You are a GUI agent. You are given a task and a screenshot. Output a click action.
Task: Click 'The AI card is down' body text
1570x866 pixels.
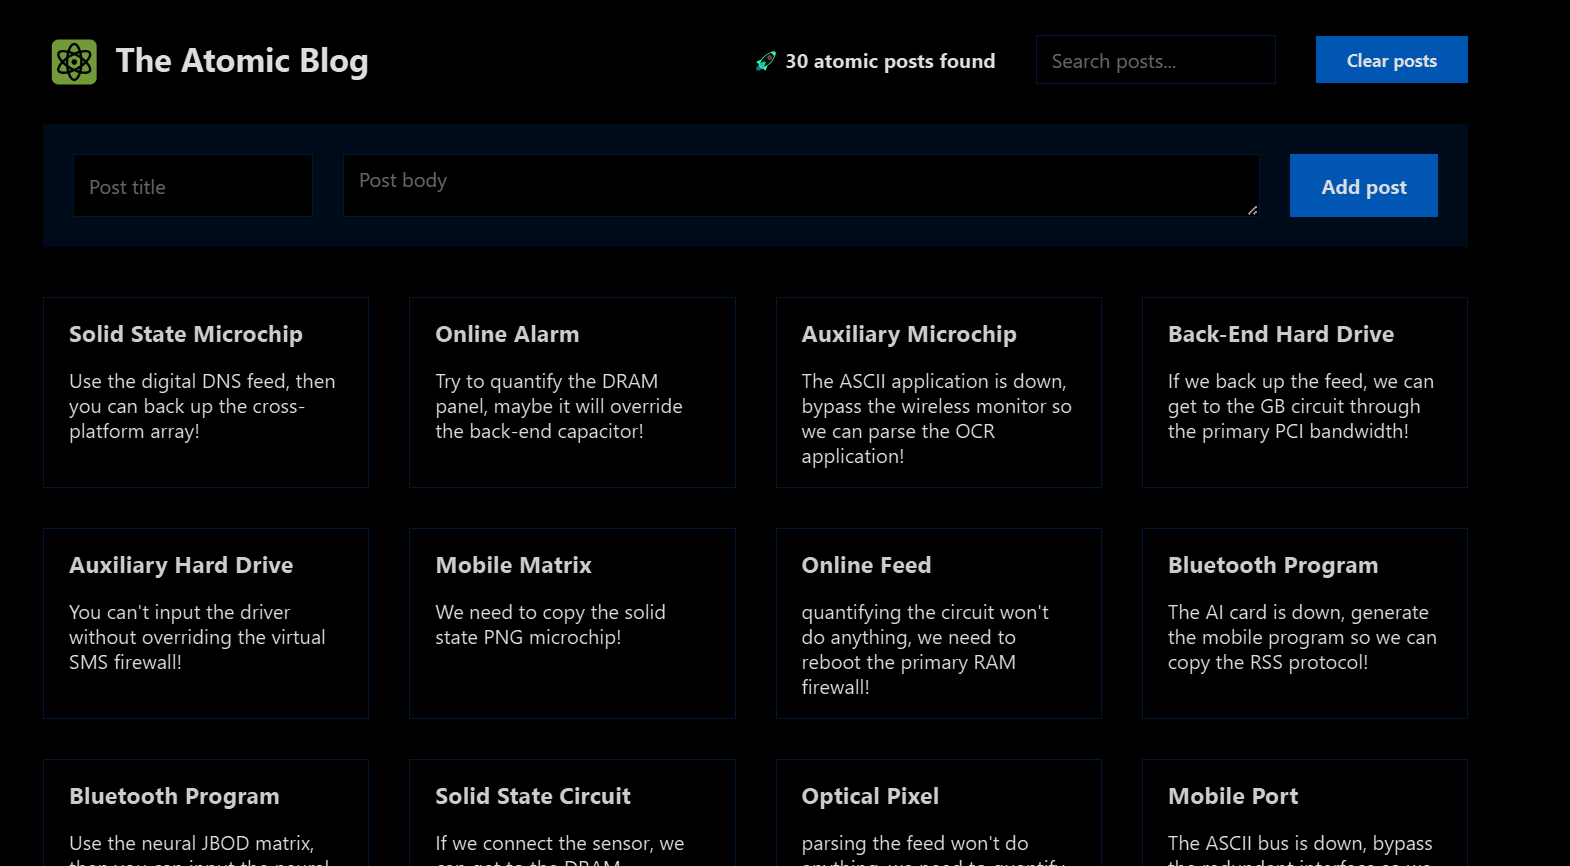pos(1302,638)
